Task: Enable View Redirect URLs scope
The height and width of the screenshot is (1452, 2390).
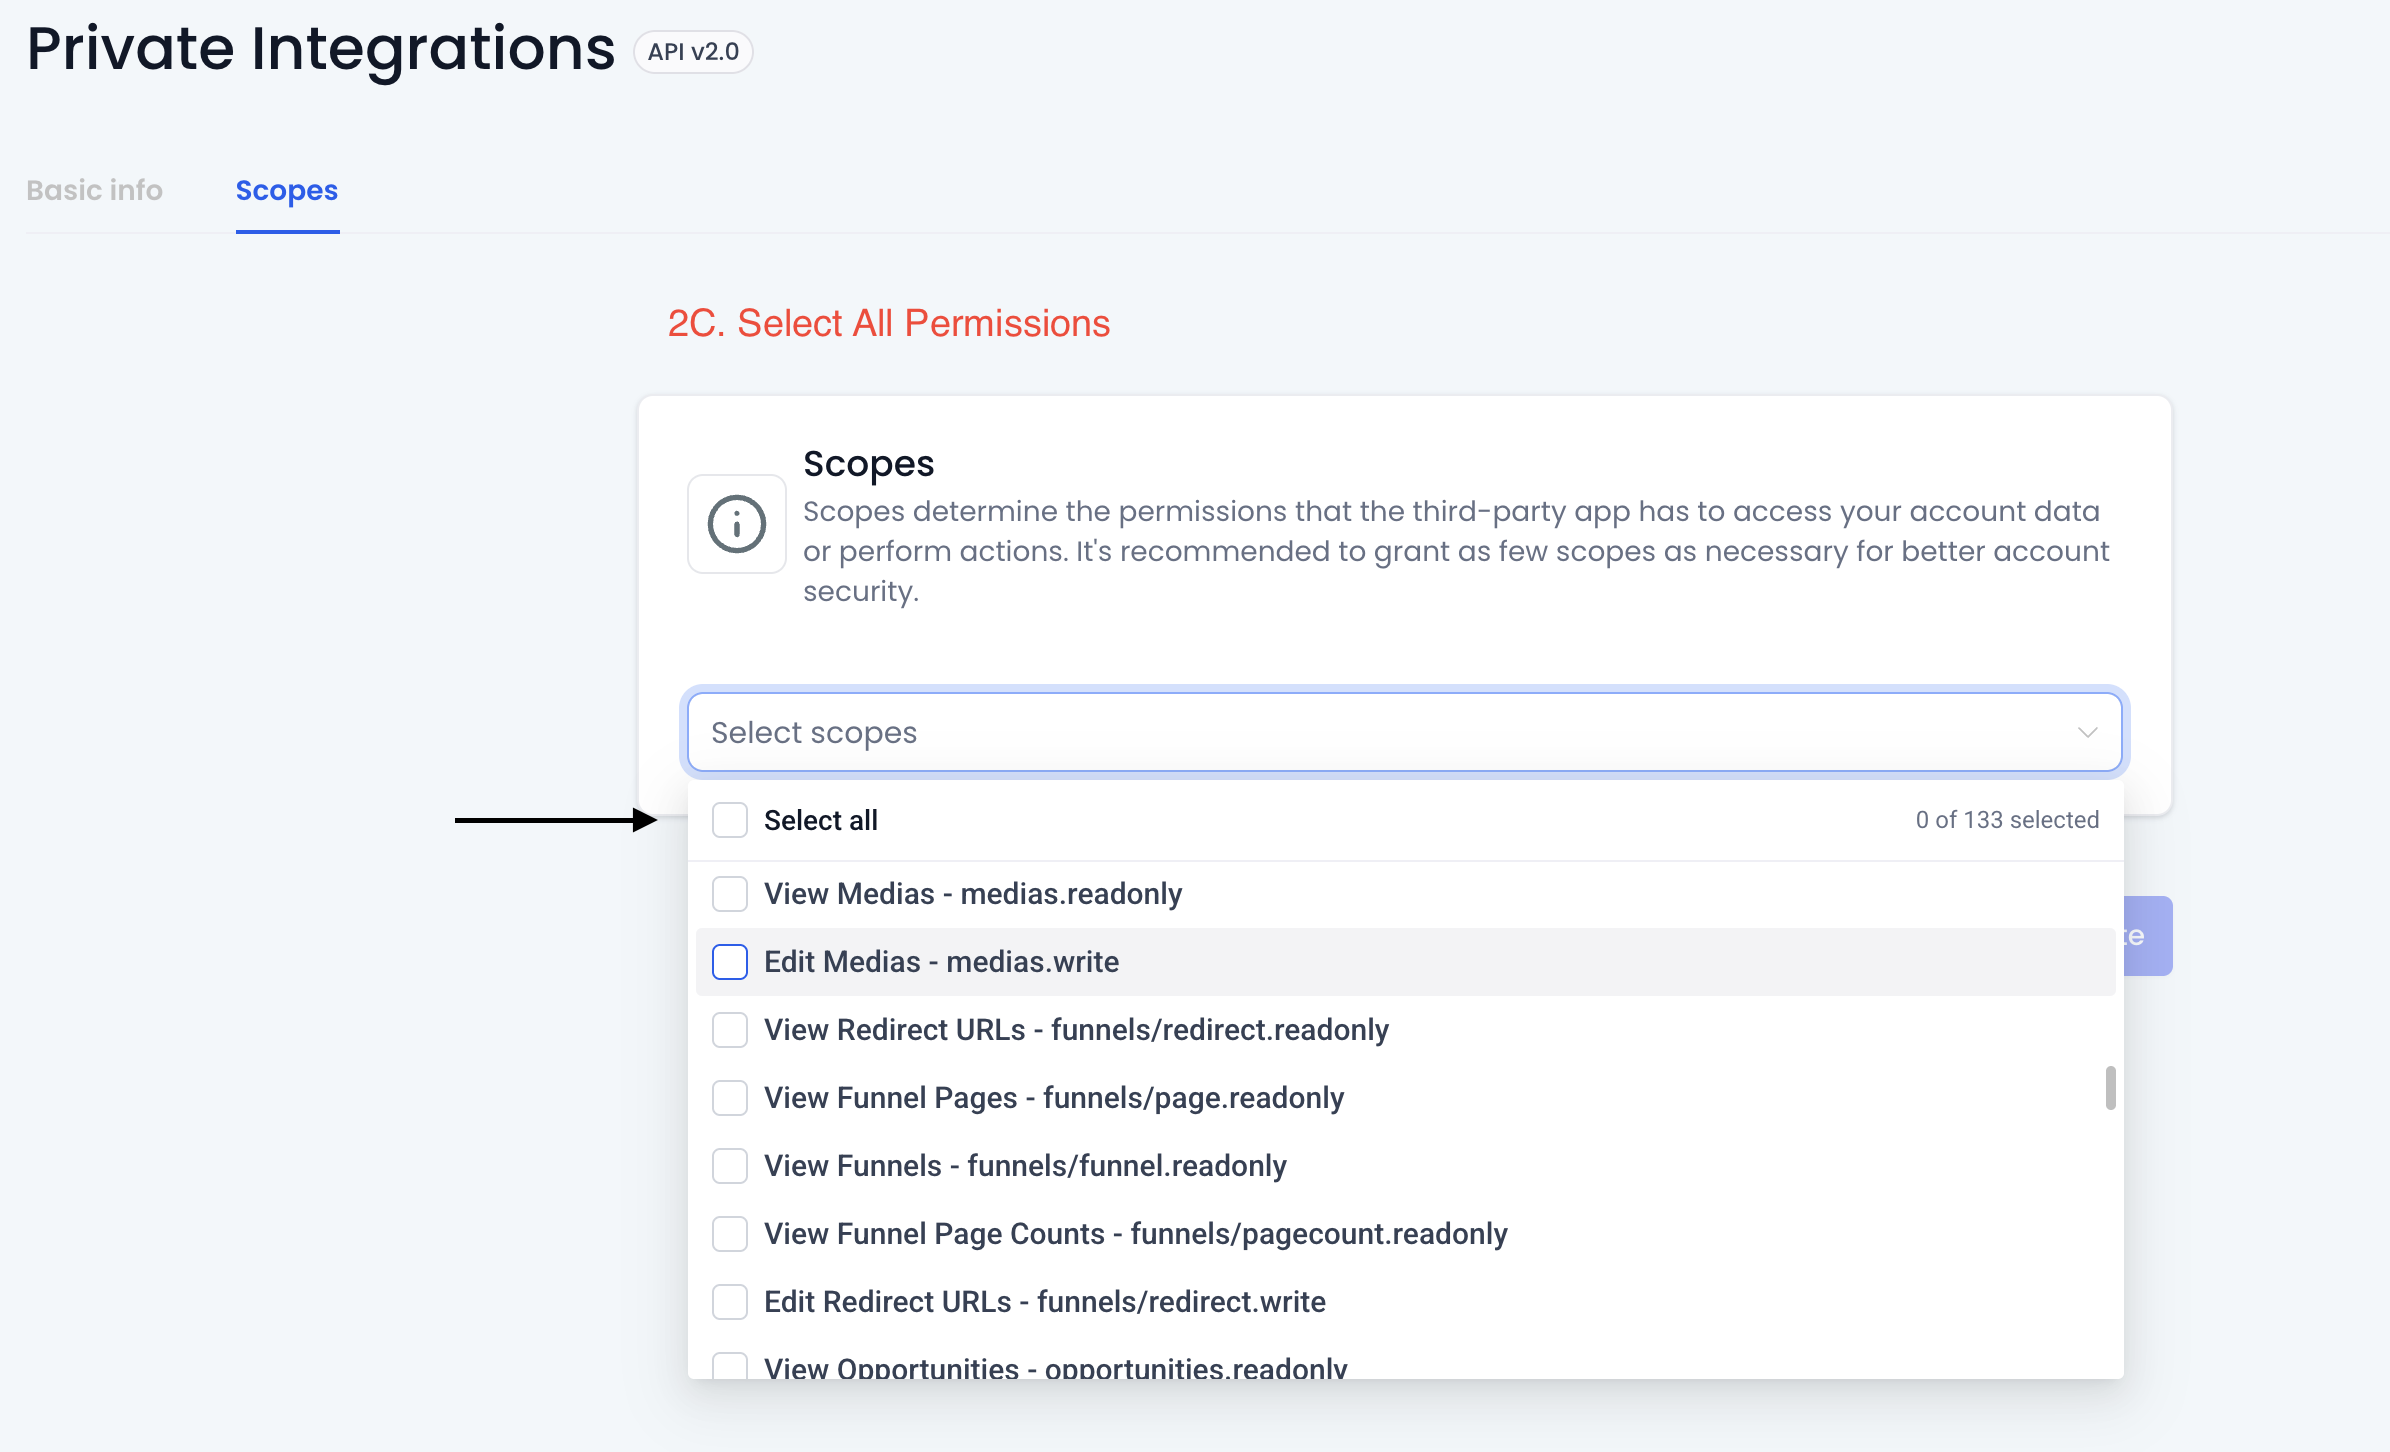Action: [x=729, y=1030]
